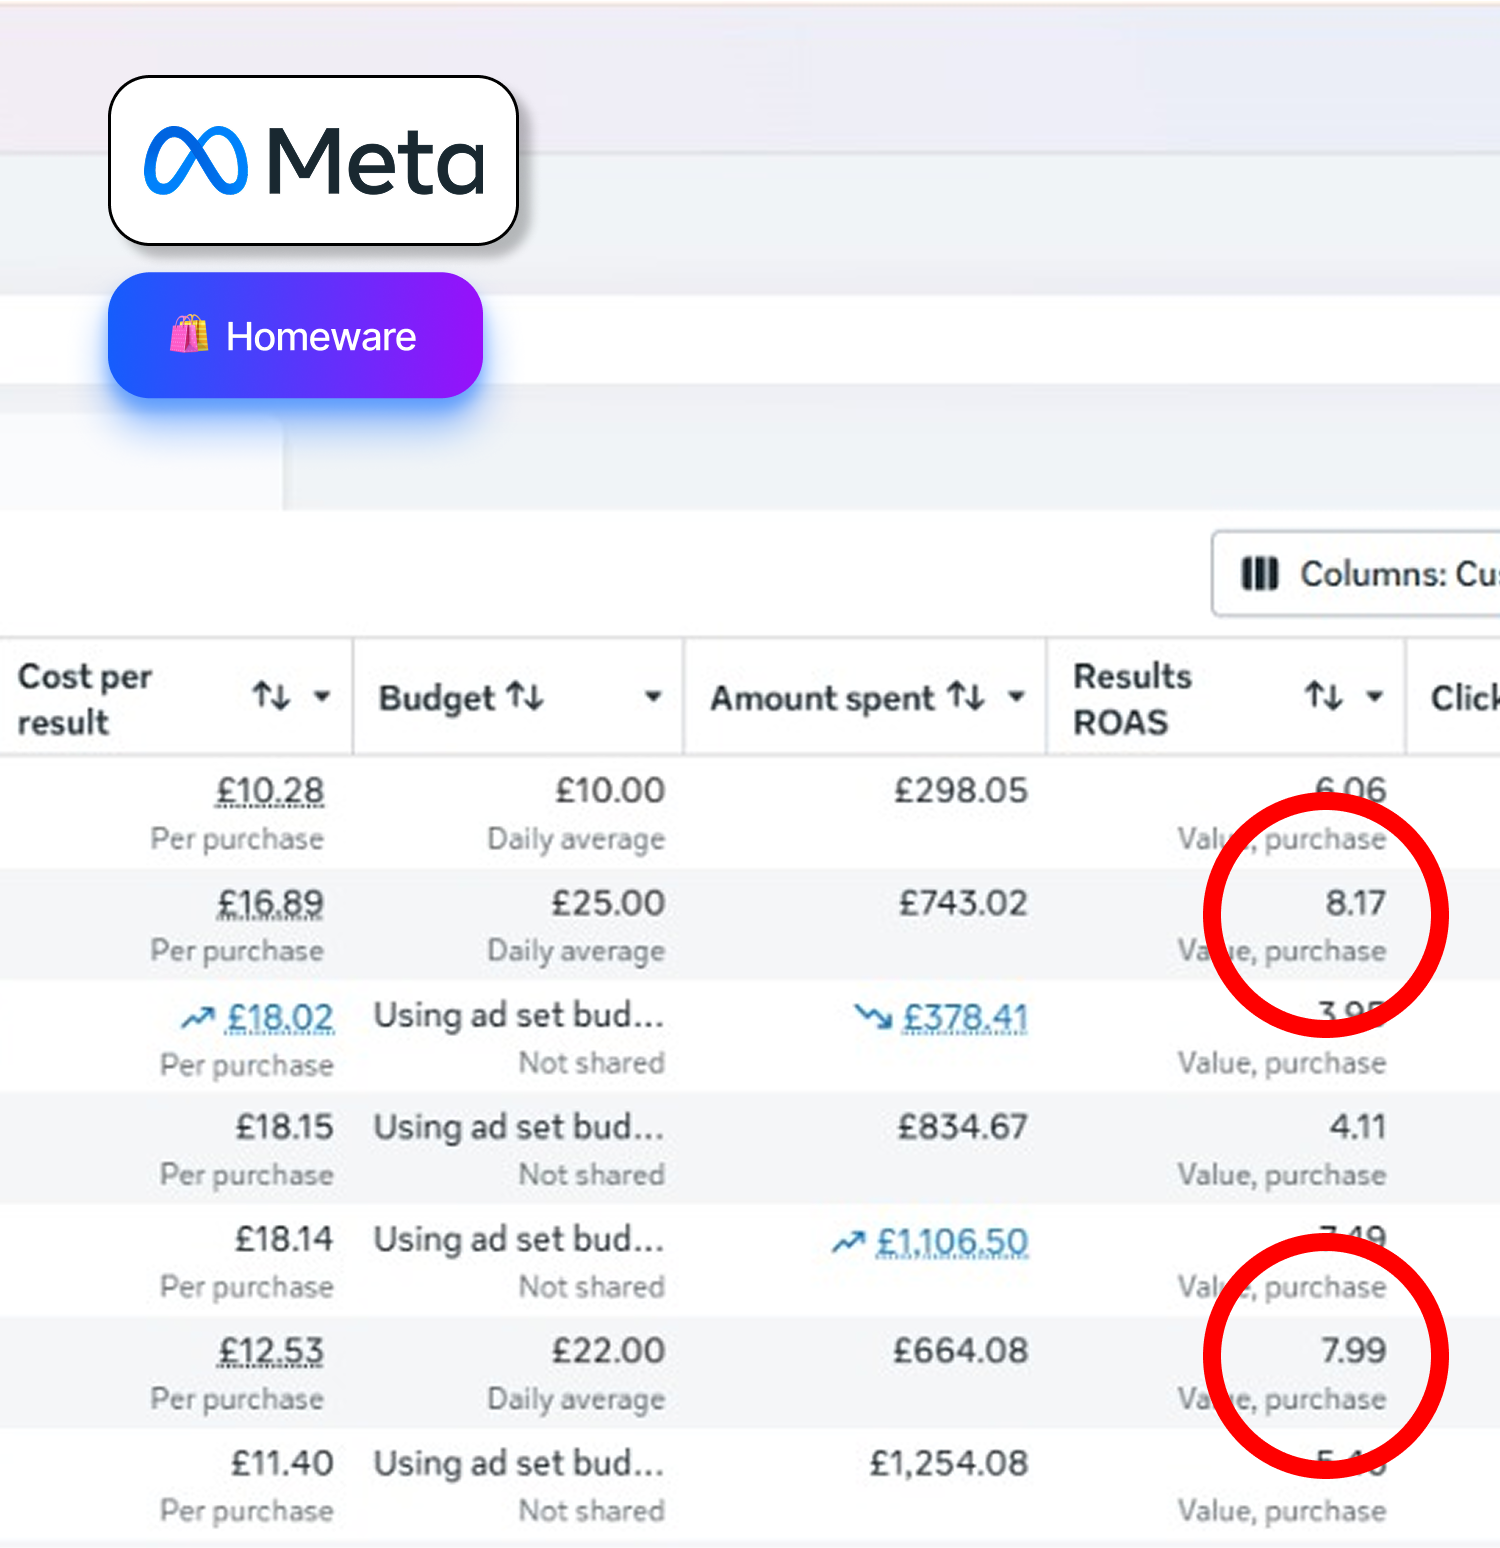This screenshot has height=1548, width=1500.
Task: Click 'Per purchase' under the £10.28 value
Action: click(237, 840)
